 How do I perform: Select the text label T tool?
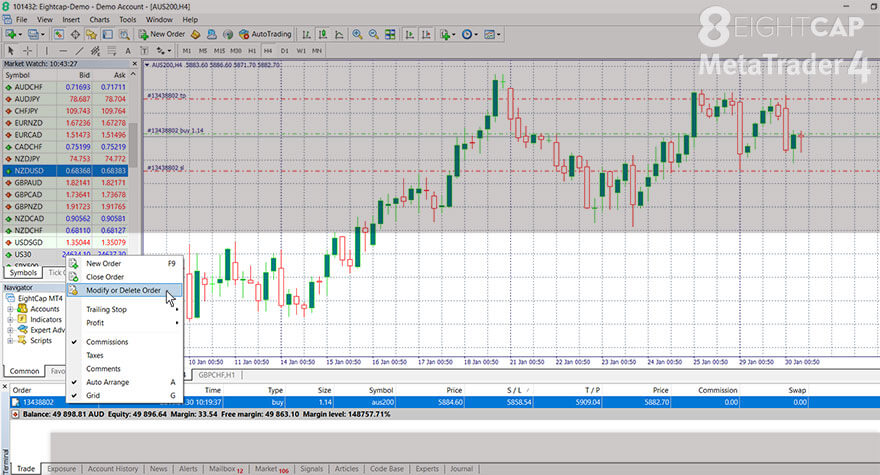click(x=144, y=51)
